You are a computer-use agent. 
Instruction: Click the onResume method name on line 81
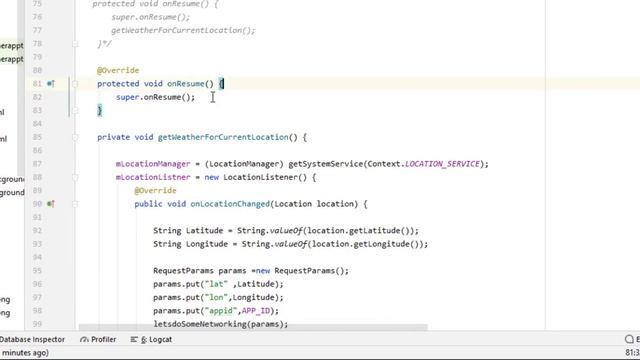[x=186, y=84]
